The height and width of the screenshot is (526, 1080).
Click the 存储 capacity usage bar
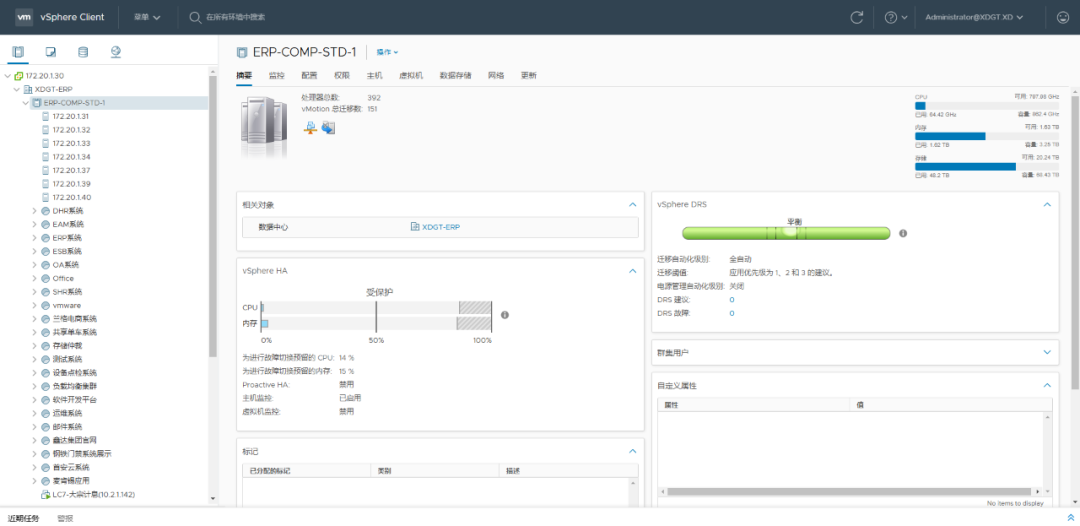pos(986,166)
